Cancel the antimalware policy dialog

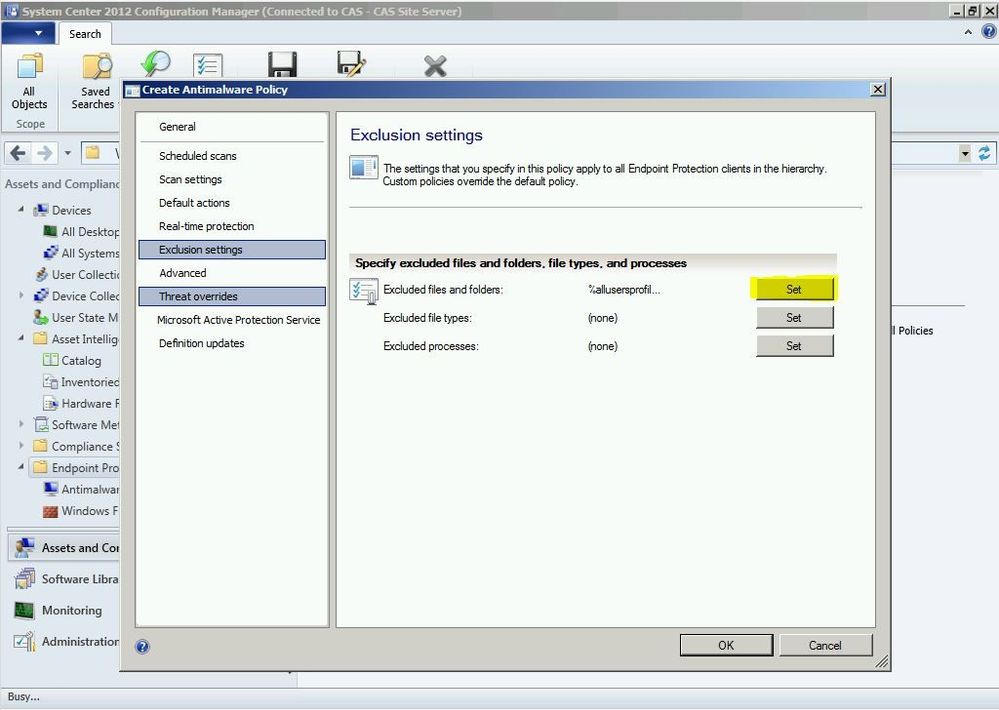(825, 645)
